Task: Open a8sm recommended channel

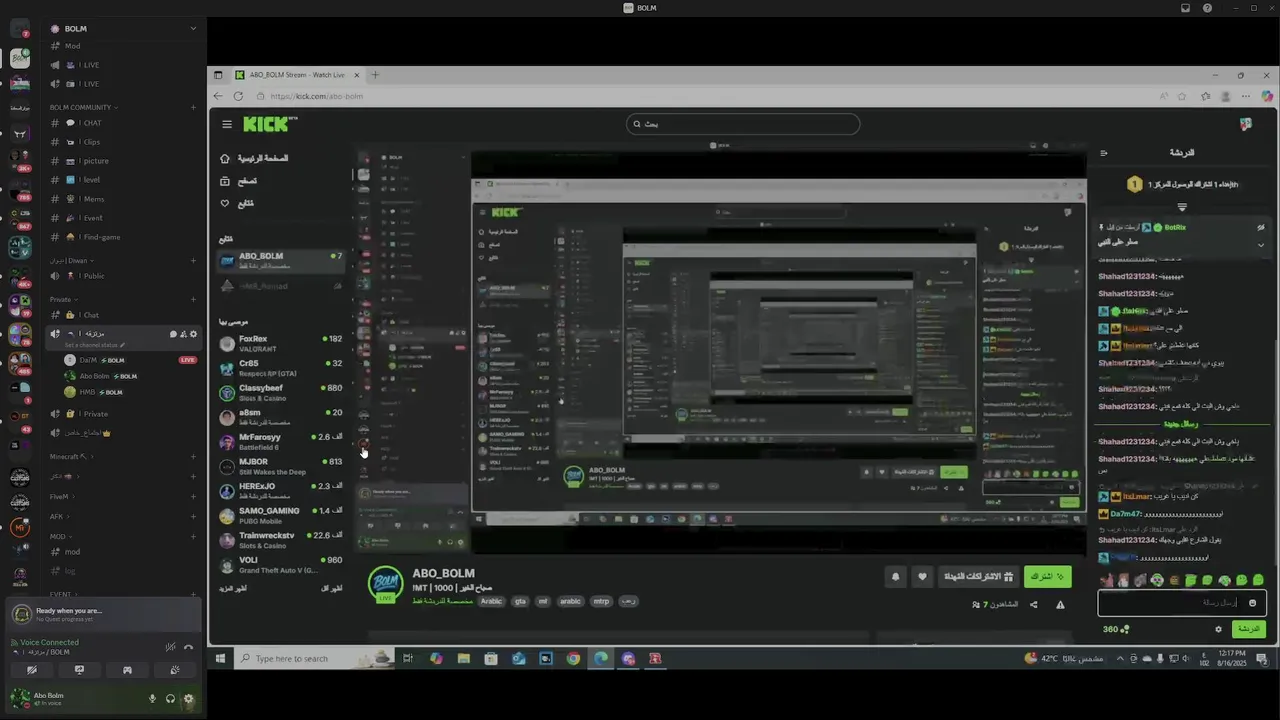Action: point(281,417)
